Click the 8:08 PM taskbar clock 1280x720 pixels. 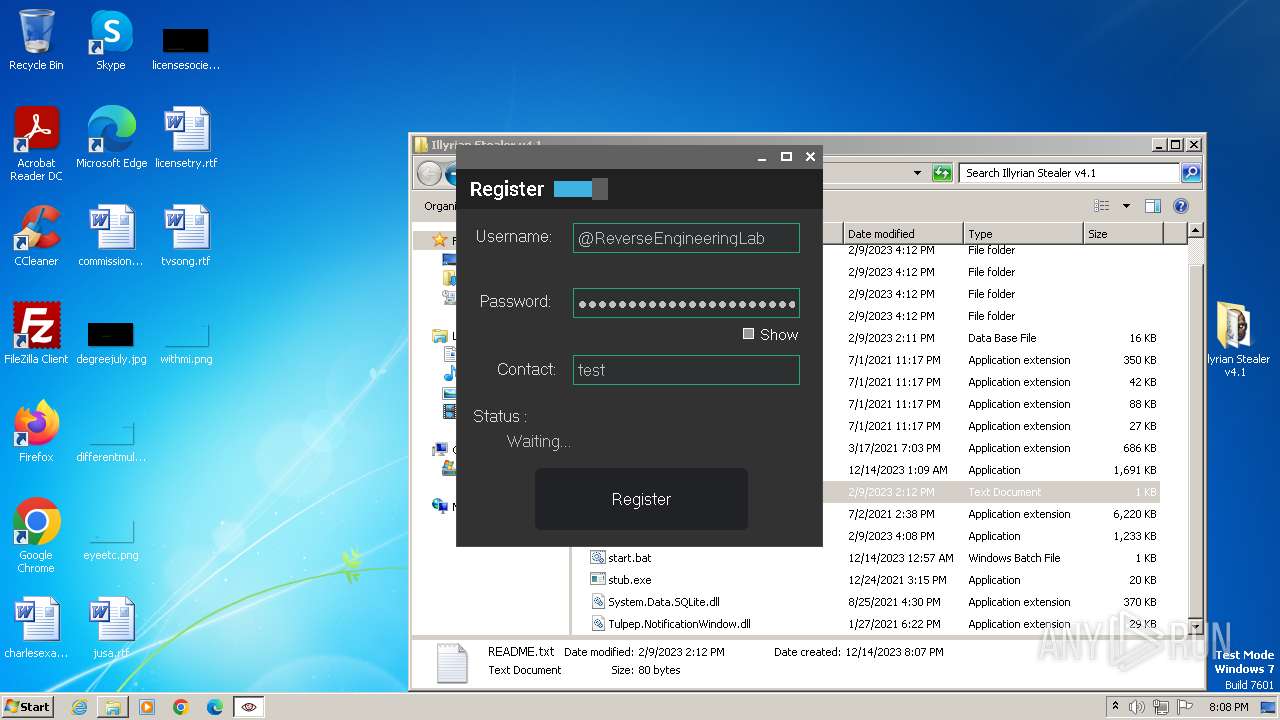tap(1228, 707)
